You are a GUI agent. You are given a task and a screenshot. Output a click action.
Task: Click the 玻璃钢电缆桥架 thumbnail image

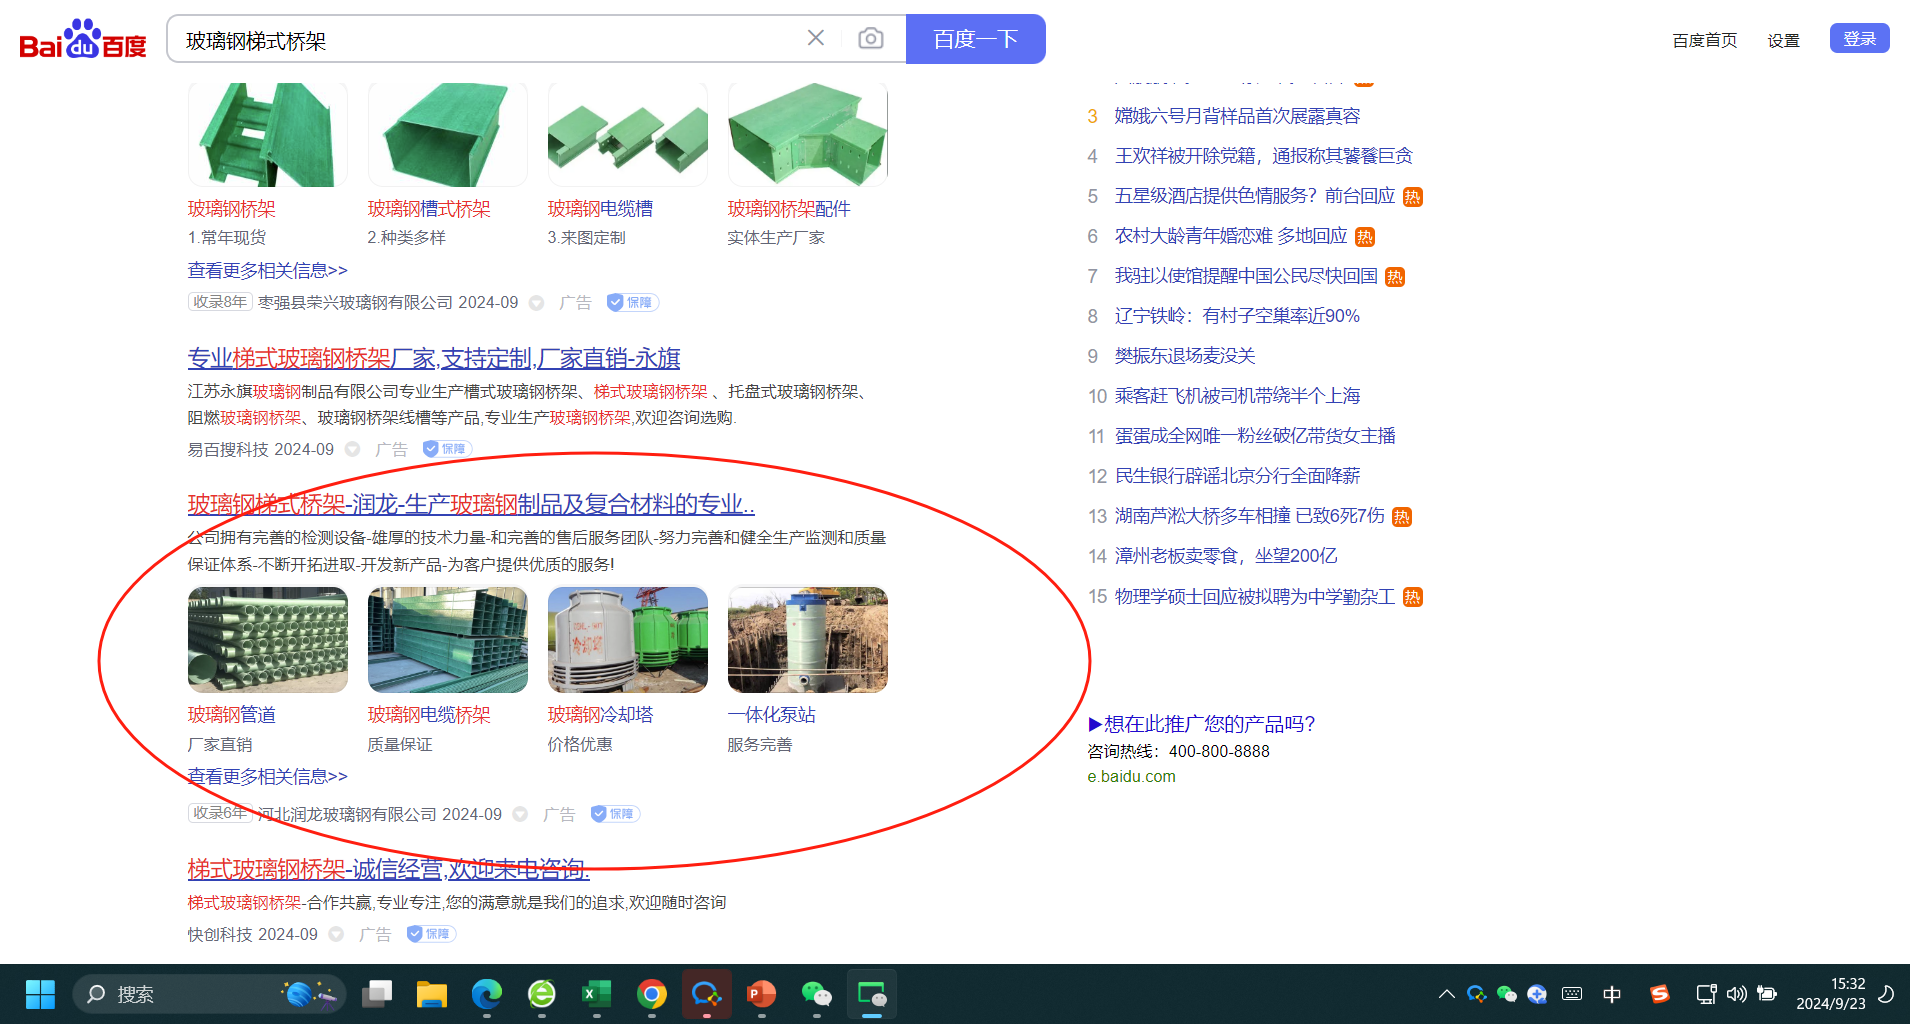coord(448,640)
